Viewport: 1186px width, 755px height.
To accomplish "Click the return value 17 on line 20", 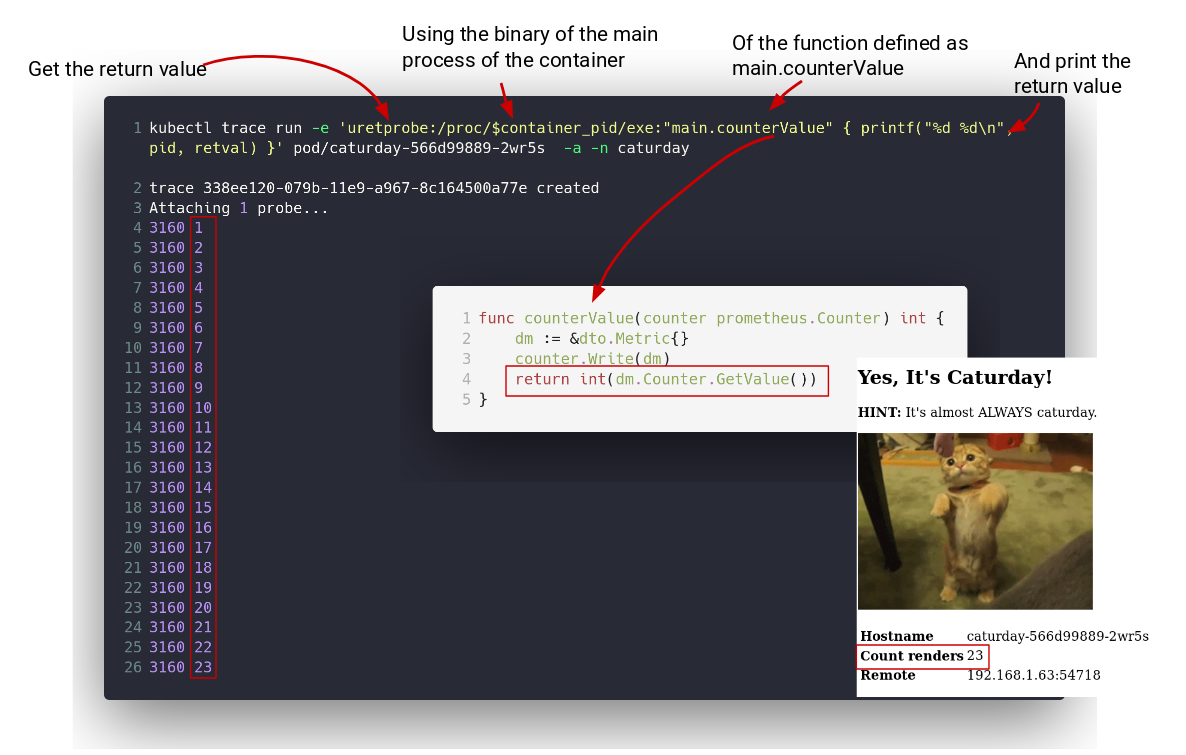I will coord(203,548).
